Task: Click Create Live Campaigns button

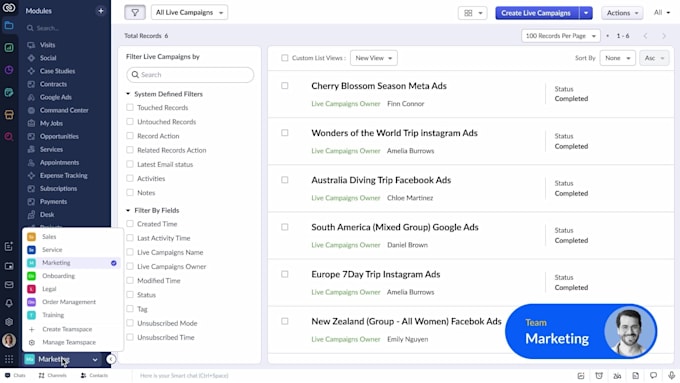Action: pyautogui.click(x=536, y=13)
